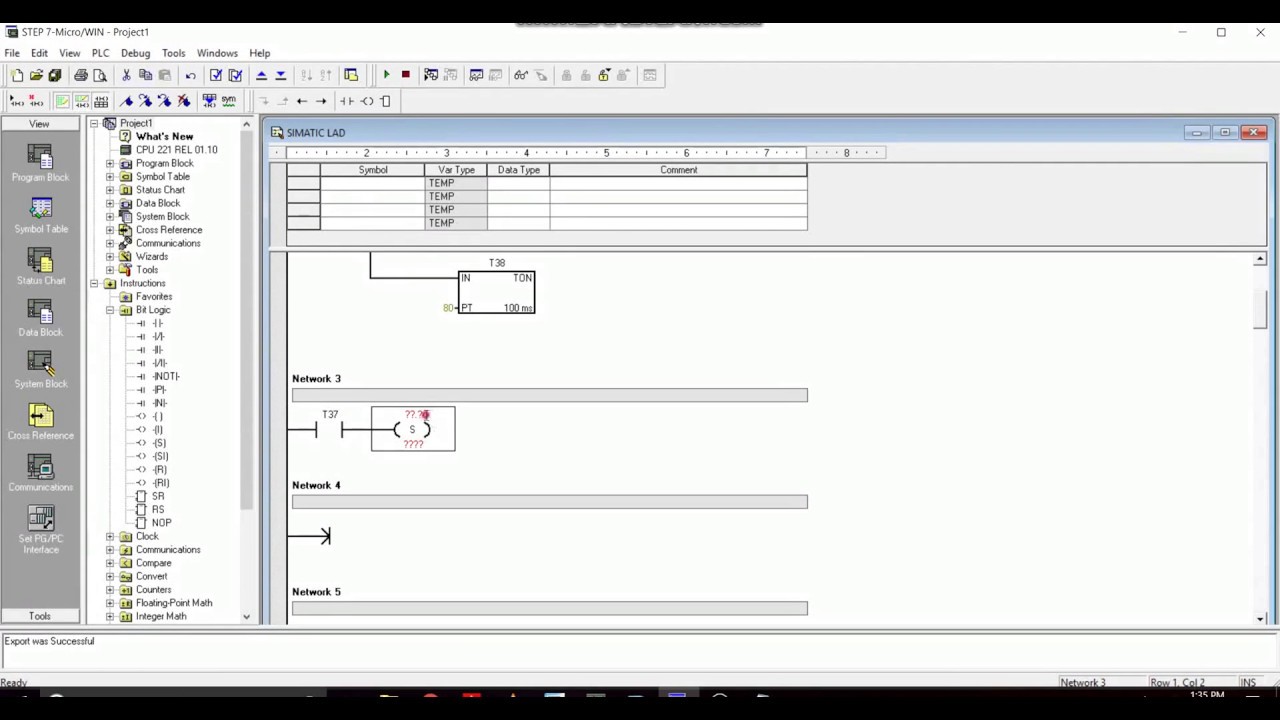Click the Delete Network toolbar icon

[x=36, y=101]
